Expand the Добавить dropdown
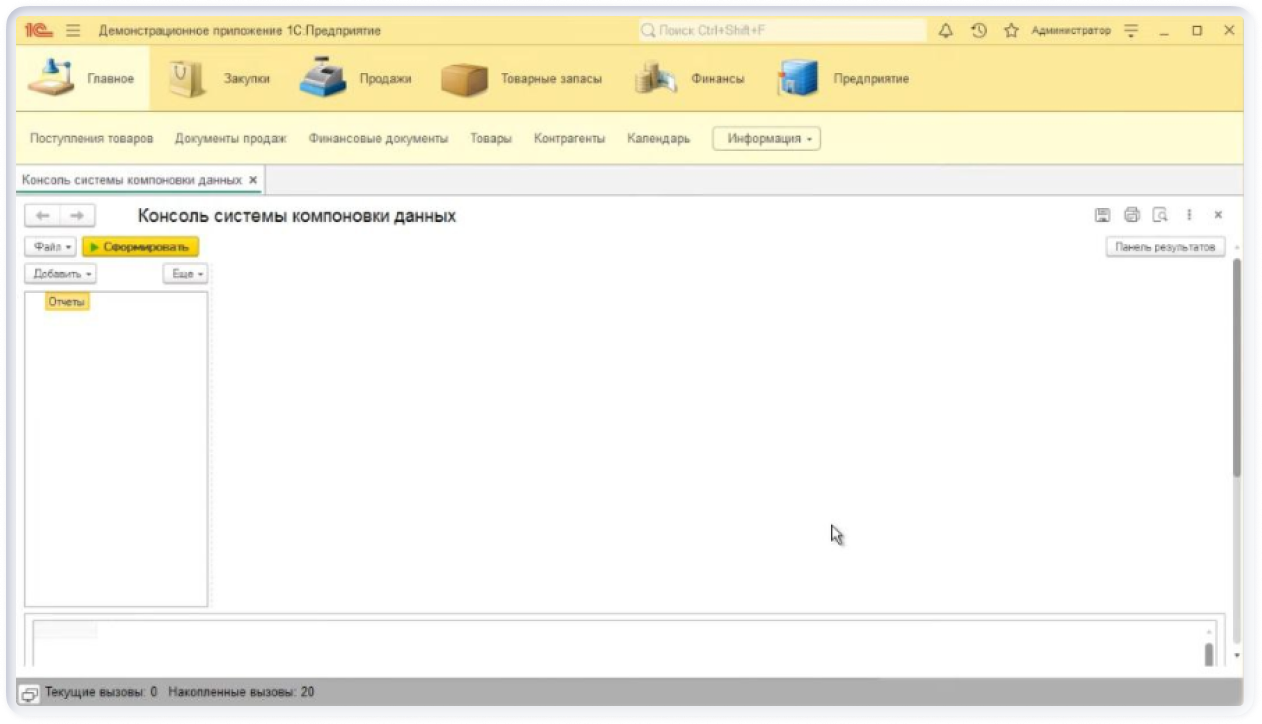 (61, 273)
